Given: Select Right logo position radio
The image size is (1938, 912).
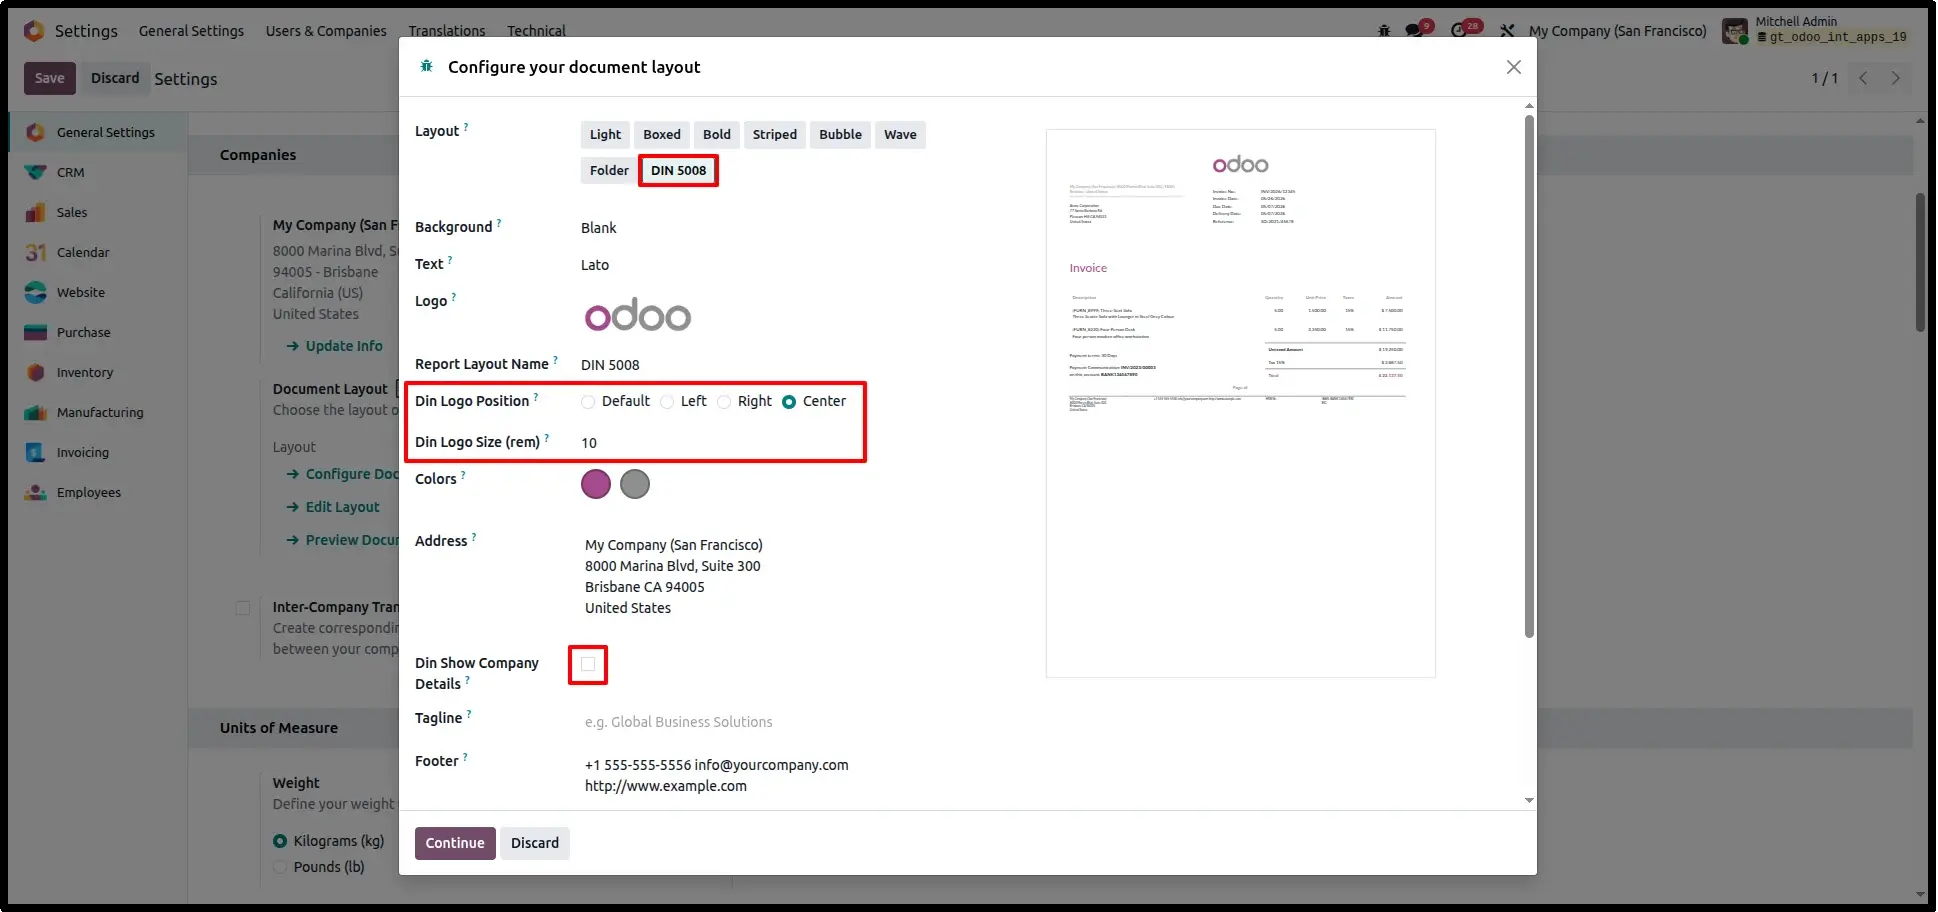Looking at the screenshot, I should click(x=724, y=402).
